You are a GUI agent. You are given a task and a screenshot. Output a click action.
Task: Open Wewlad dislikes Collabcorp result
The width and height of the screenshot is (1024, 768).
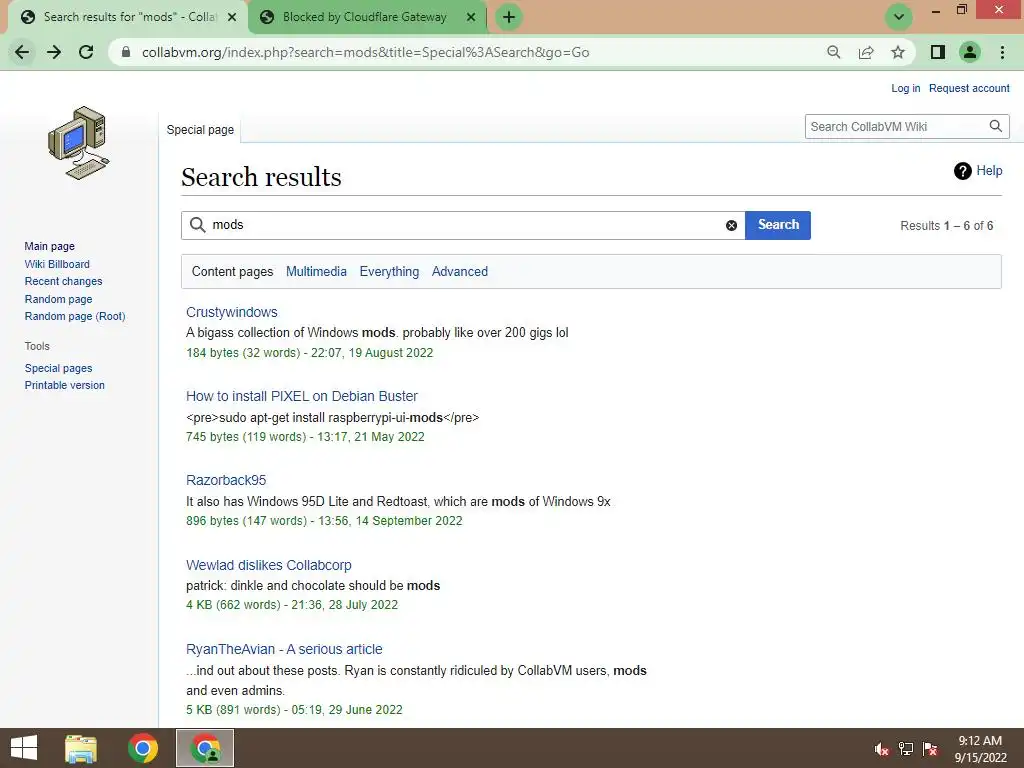click(x=268, y=565)
